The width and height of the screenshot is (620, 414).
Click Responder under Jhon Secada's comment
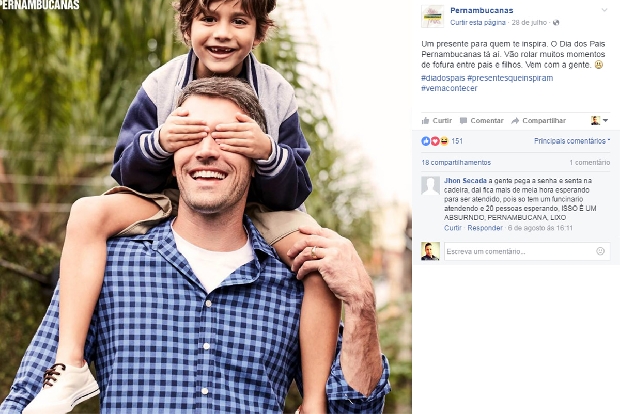(485, 228)
